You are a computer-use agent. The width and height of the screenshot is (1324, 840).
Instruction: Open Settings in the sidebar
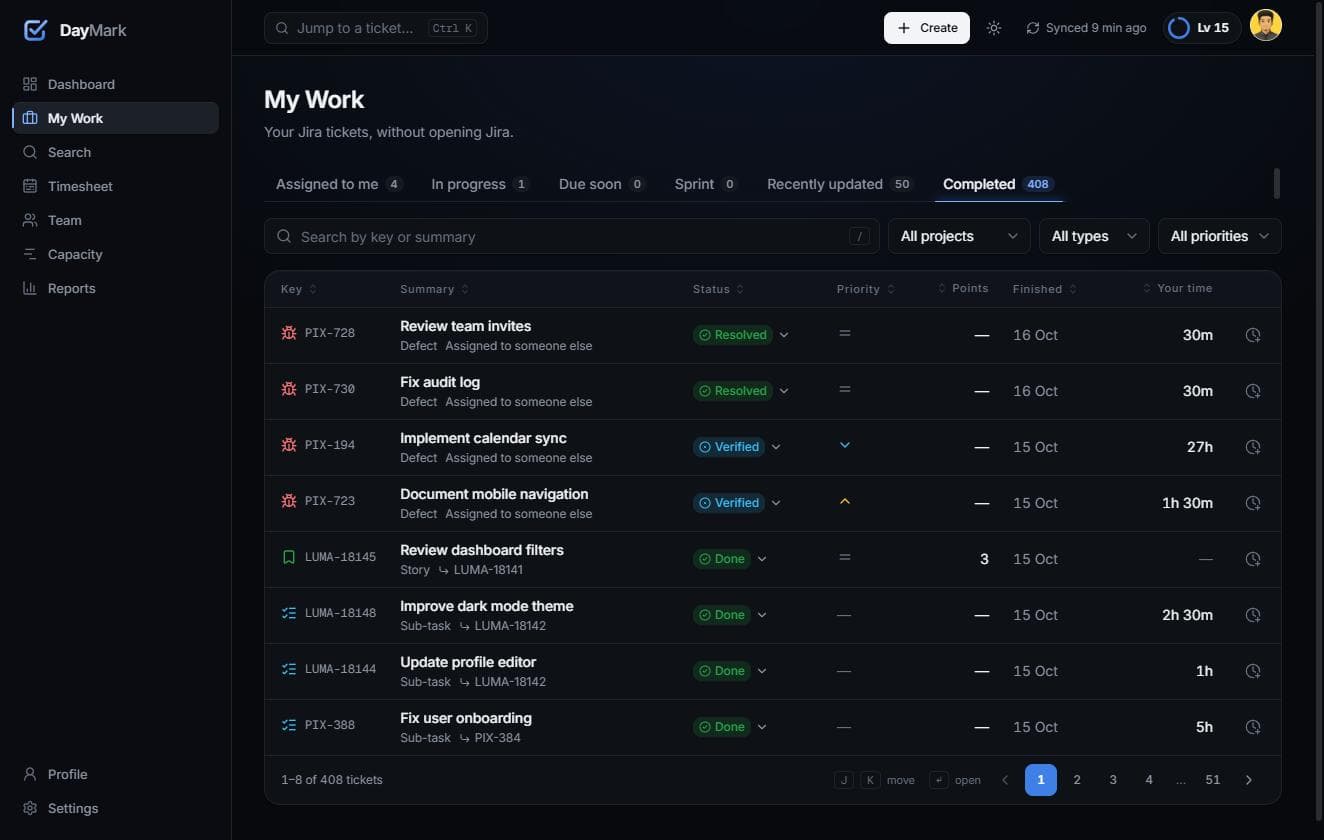[115, 808]
